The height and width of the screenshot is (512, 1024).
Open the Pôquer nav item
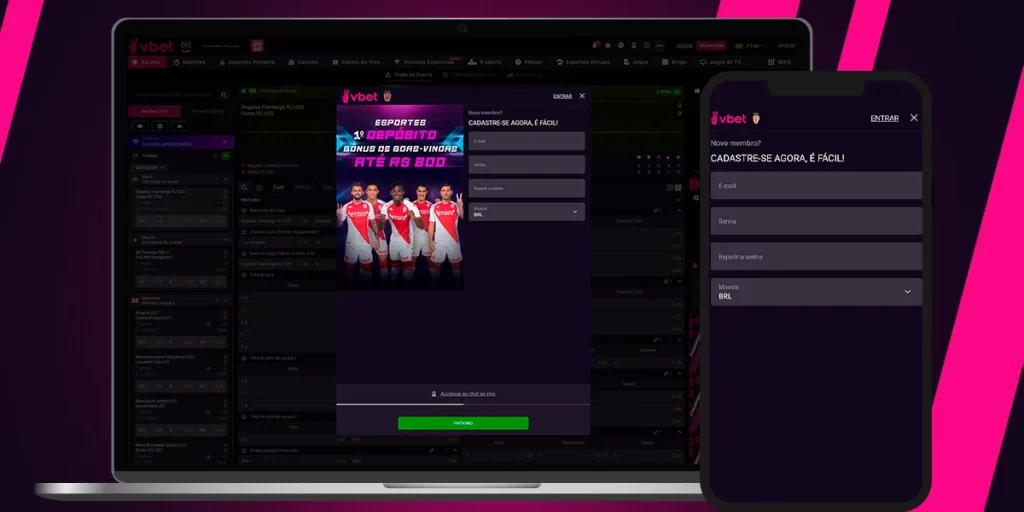pyautogui.click(x=529, y=62)
